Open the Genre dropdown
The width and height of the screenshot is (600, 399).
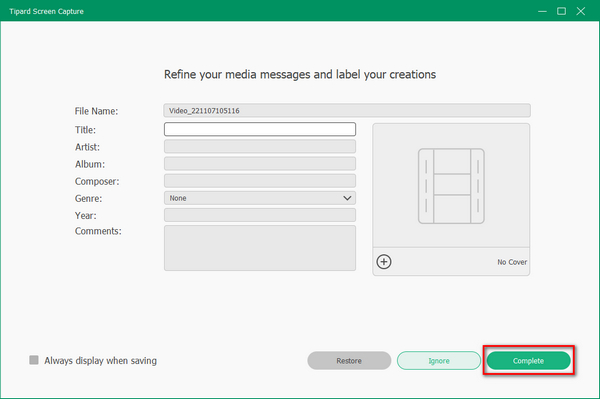260,198
